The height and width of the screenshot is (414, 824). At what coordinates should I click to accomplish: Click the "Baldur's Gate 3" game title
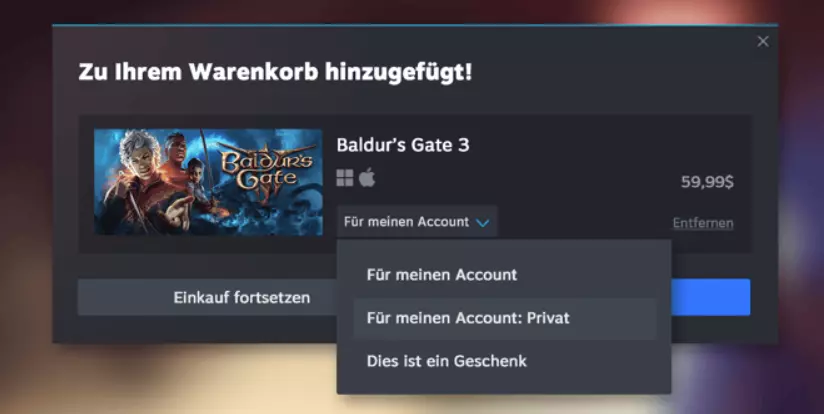point(403,145)
